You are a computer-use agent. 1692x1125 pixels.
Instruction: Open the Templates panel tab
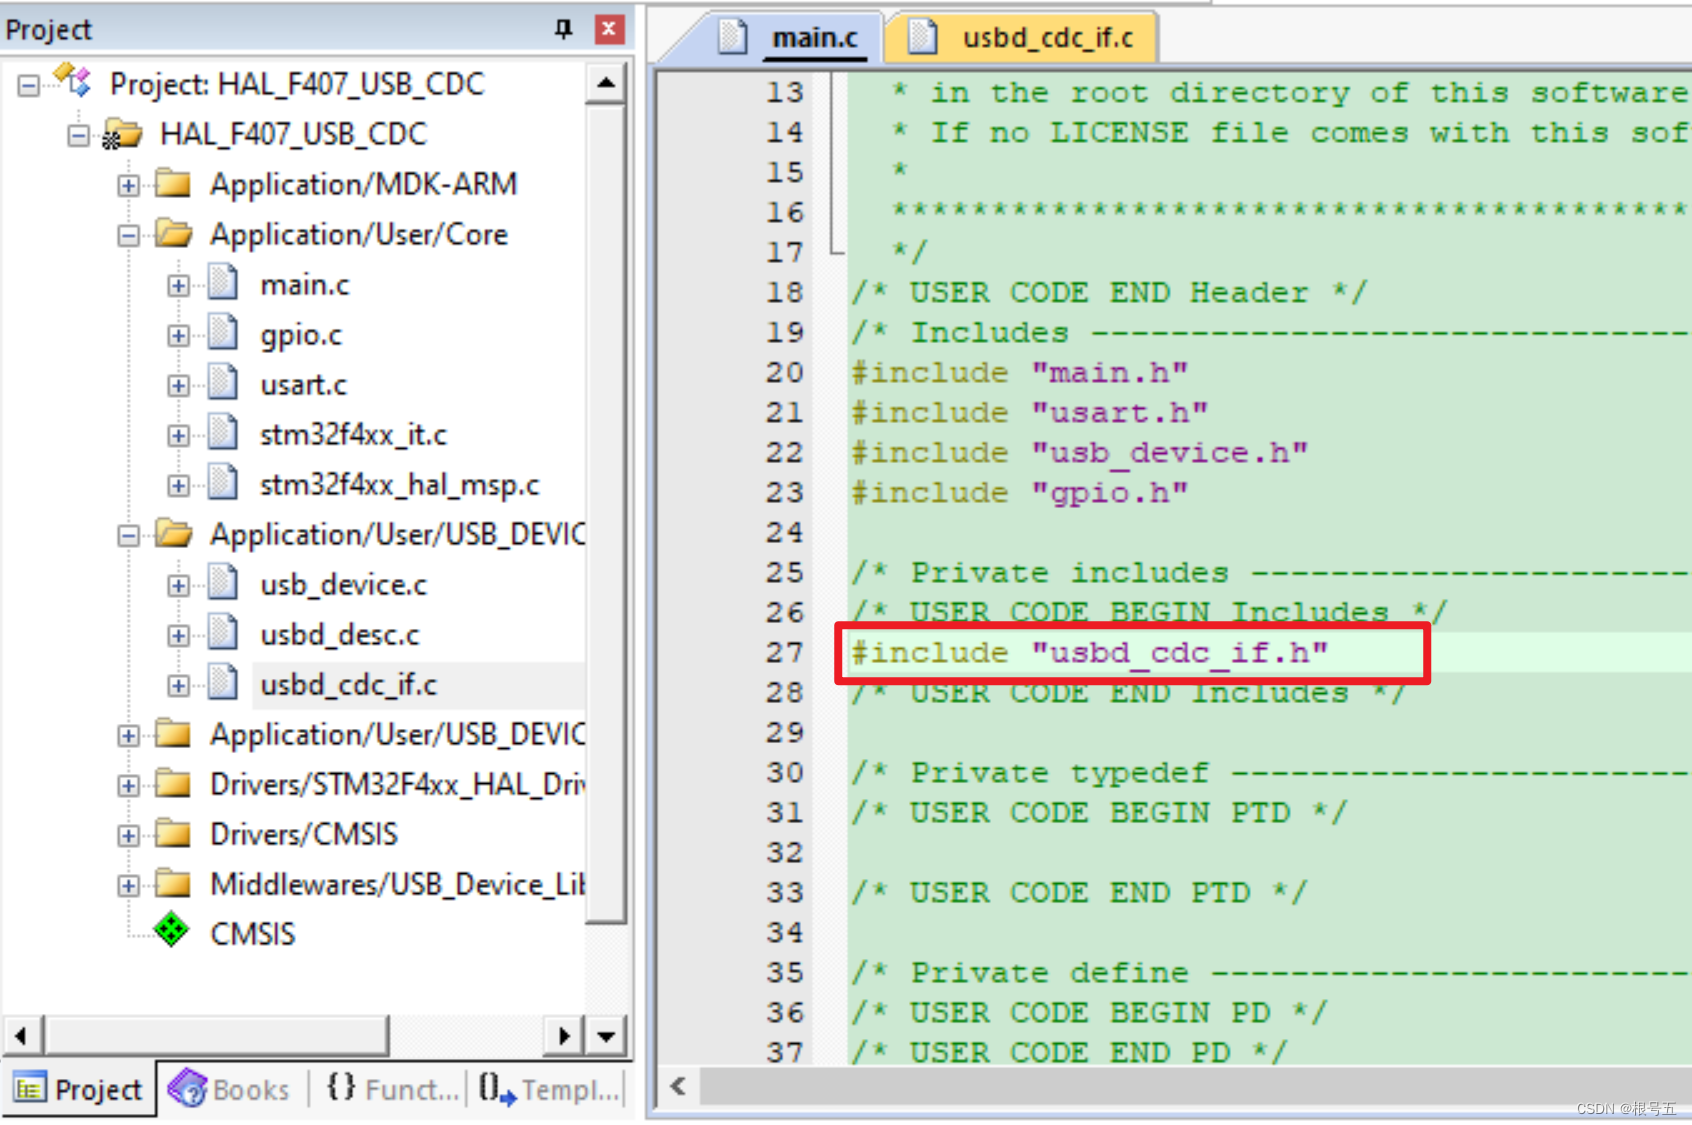550,1089
